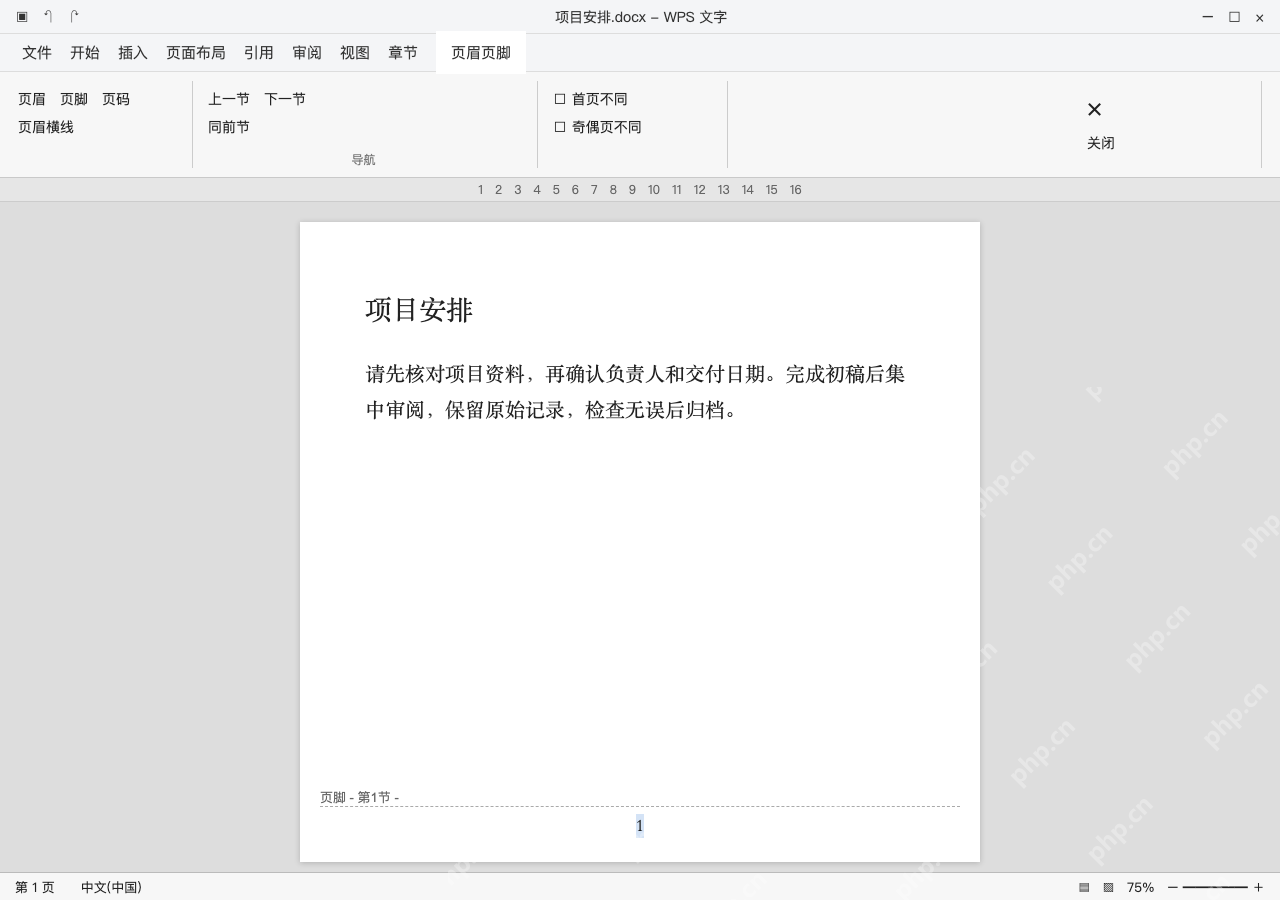Switch to the 审阅 tab
Screen dimensions: 1280x900
click(307, 53)
